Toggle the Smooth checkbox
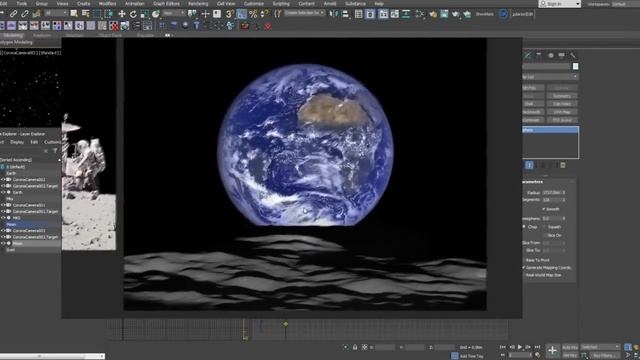Image resolution: width=640 pixels, height=360 pixels. [544, 209]
